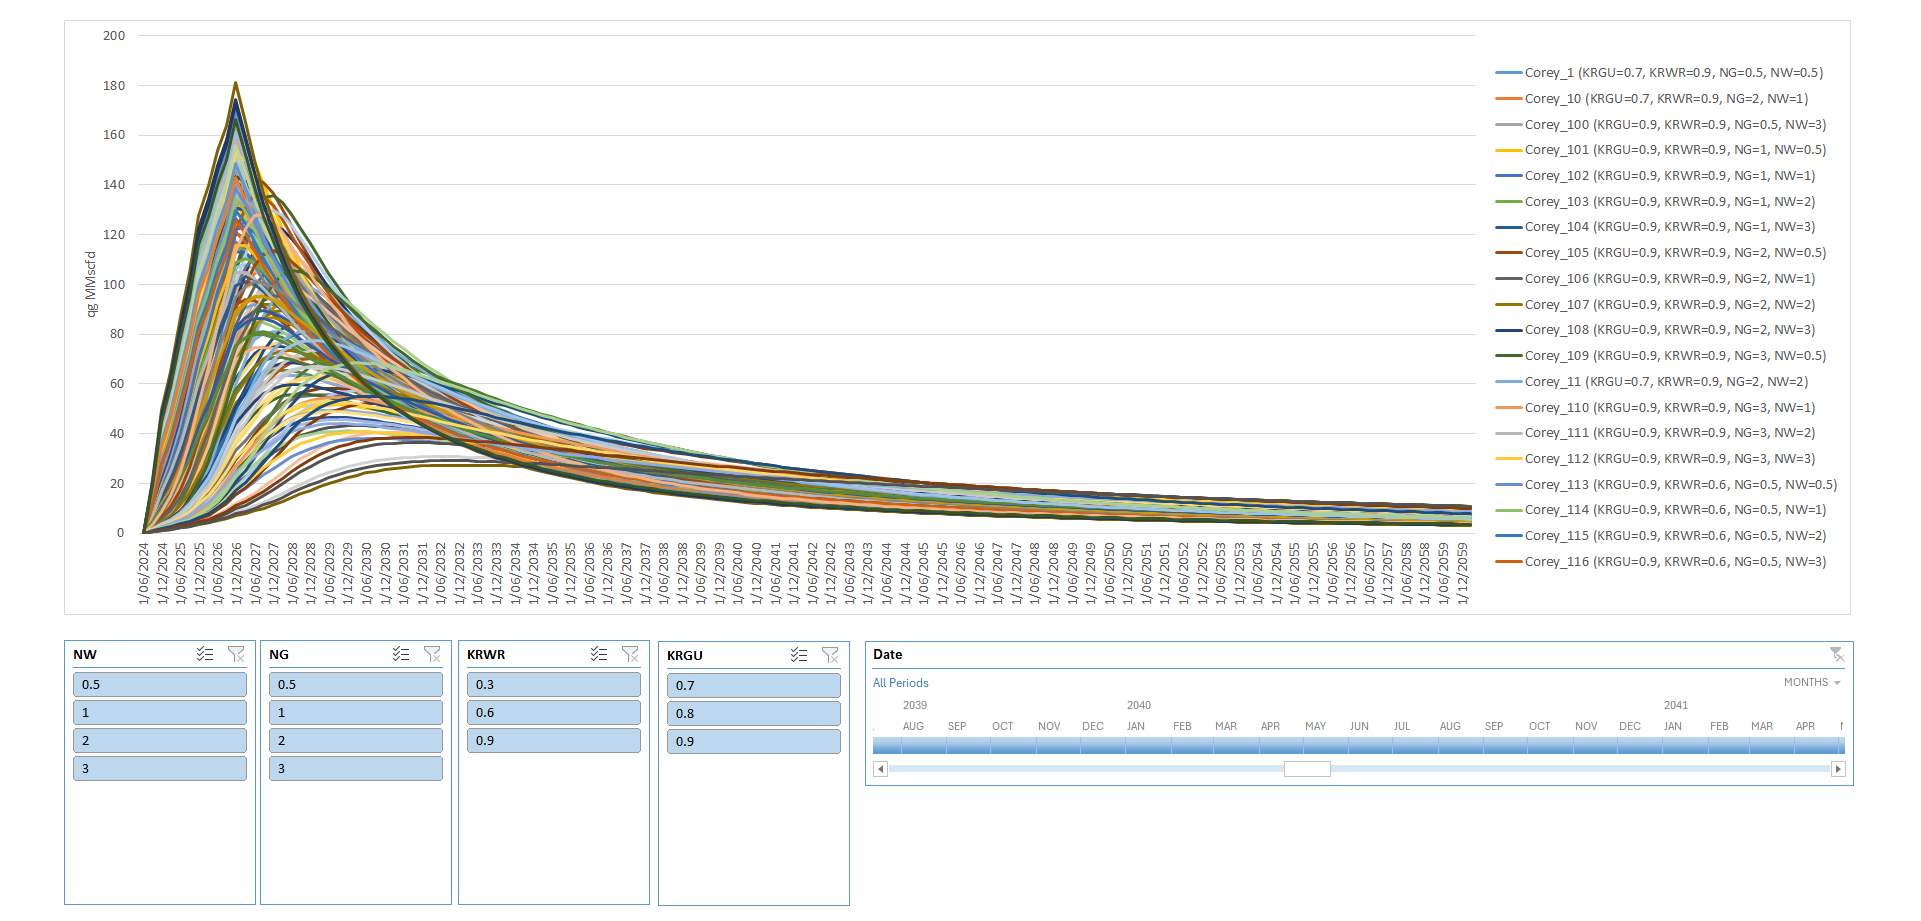Click the timeline scrollbar thumb
Viewport: 1921px width, 921px height.
(1307, 769)
